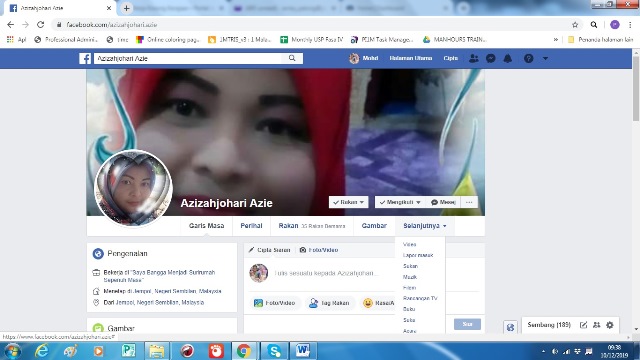Open Microsoft Word from taskbar
This screenshot has width=640, height=360.
[303, 351]
